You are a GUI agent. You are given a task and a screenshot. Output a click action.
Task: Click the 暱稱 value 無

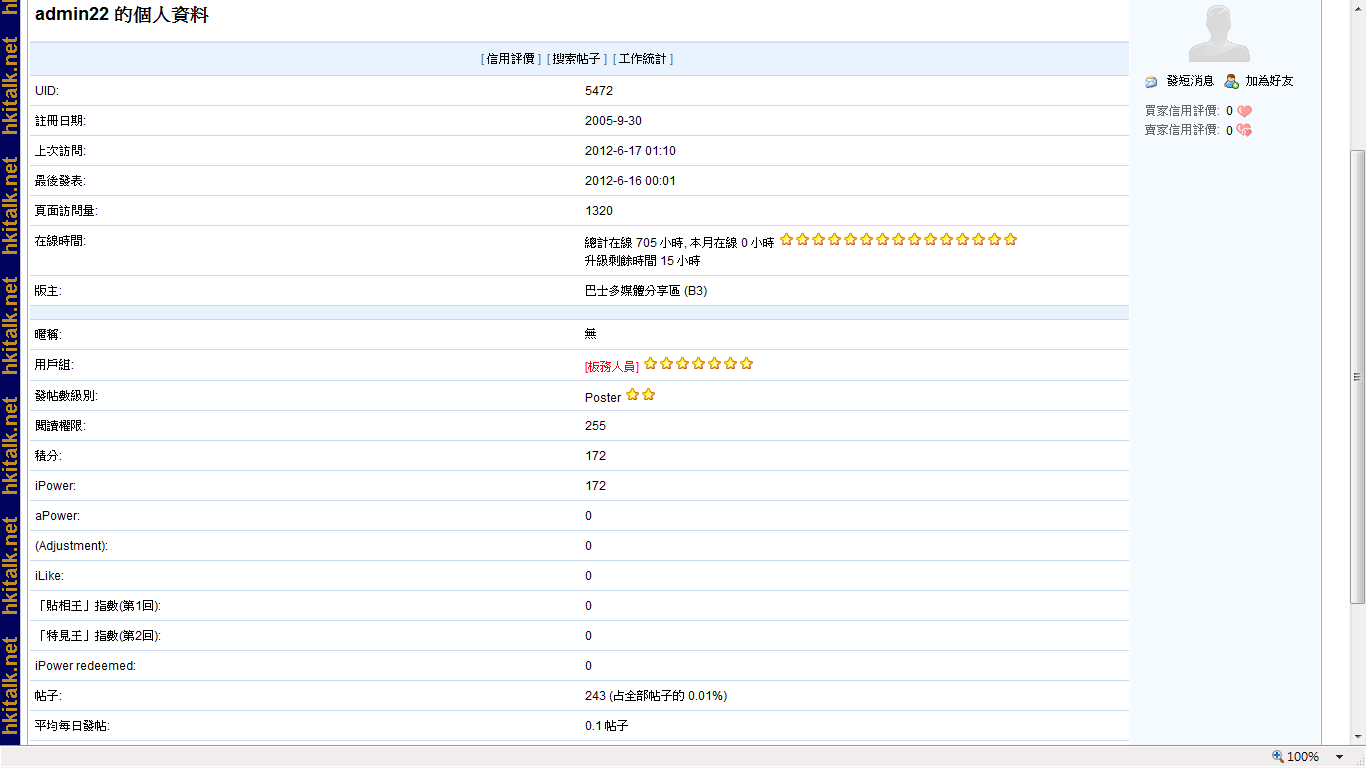tap(591, 334)
